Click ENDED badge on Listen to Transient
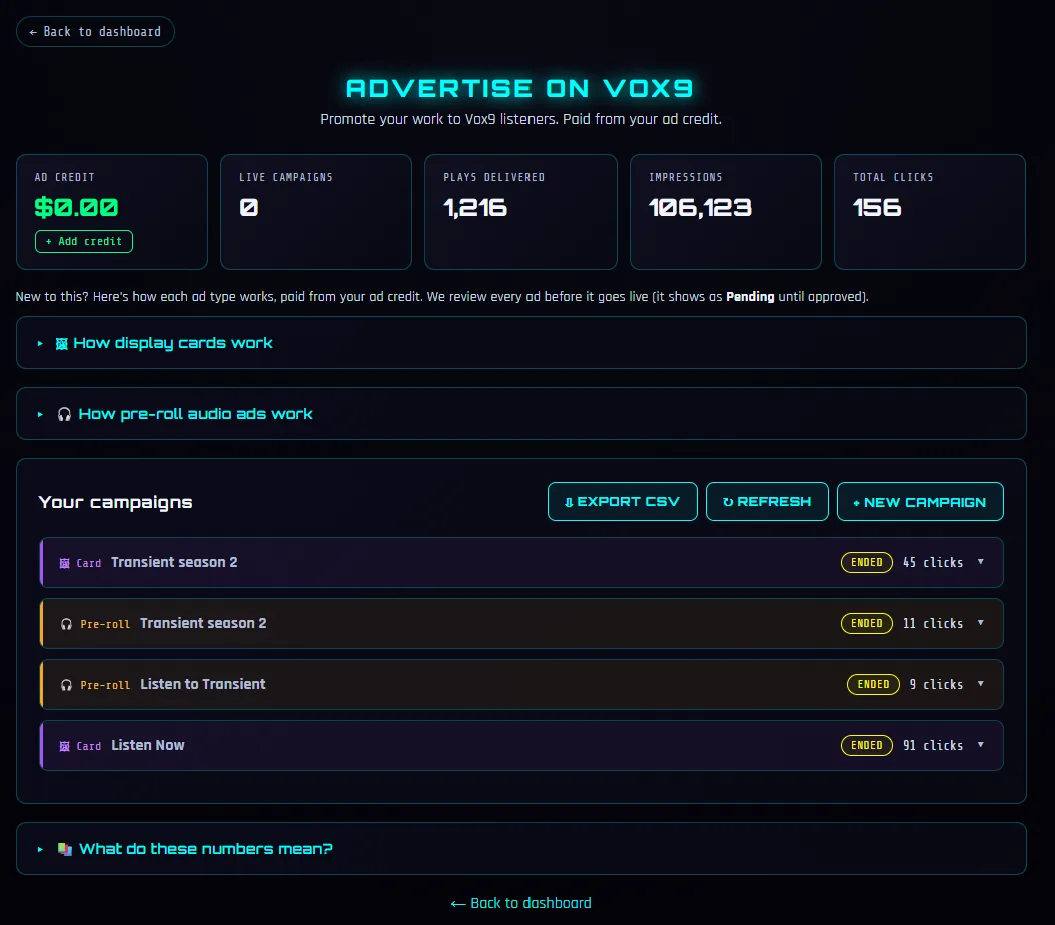The width and height of the screenshot is (1055, 925). (x=873, y=684)
